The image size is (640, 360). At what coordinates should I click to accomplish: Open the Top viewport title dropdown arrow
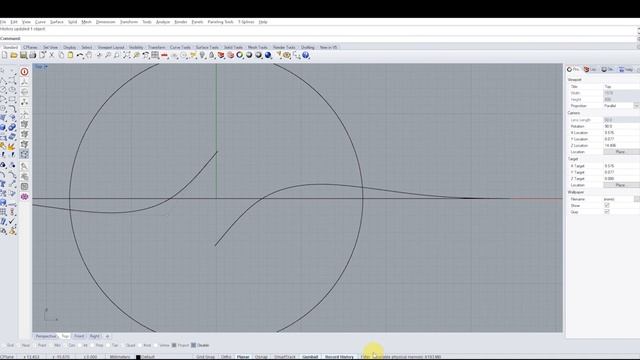(x=46, y=67)
